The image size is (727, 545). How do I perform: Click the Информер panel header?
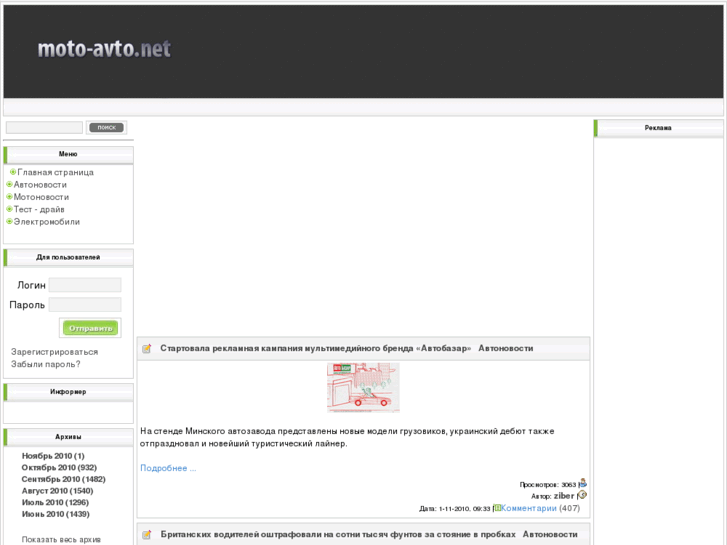(x=68, y=392)
